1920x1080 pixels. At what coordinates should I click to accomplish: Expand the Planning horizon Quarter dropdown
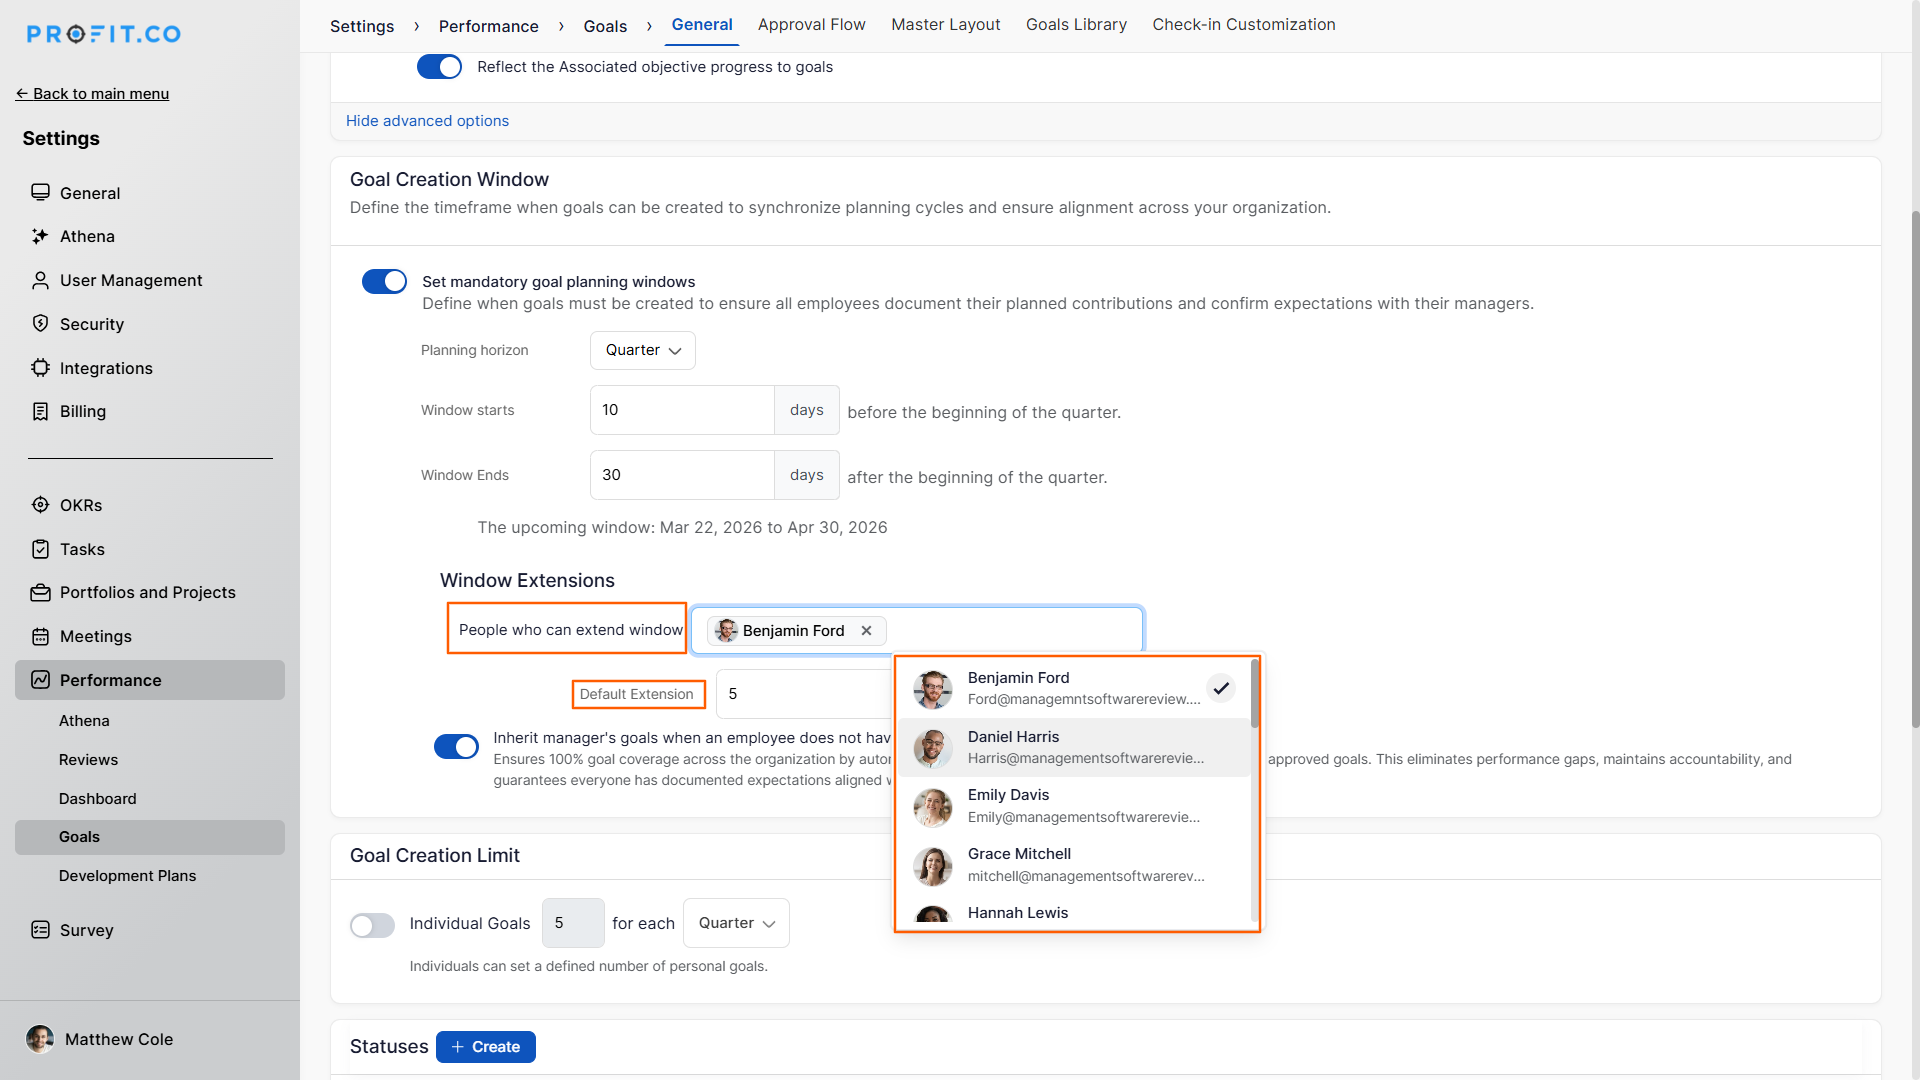(642, 350)
